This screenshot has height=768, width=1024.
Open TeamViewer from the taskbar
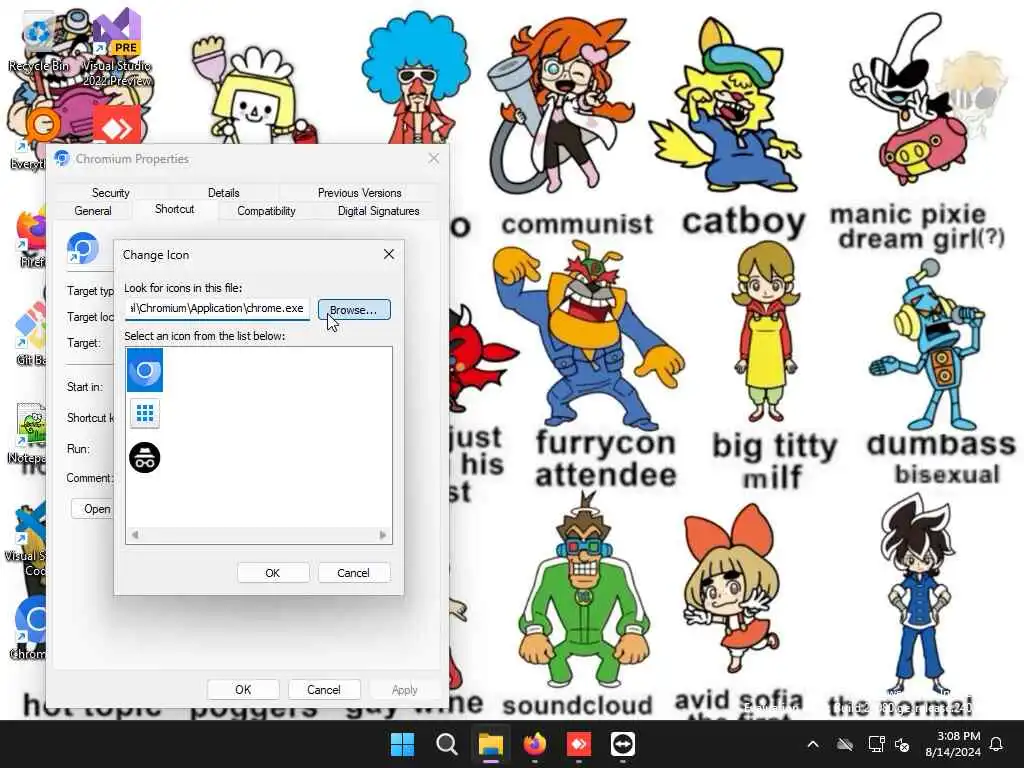tap(623, 744)
